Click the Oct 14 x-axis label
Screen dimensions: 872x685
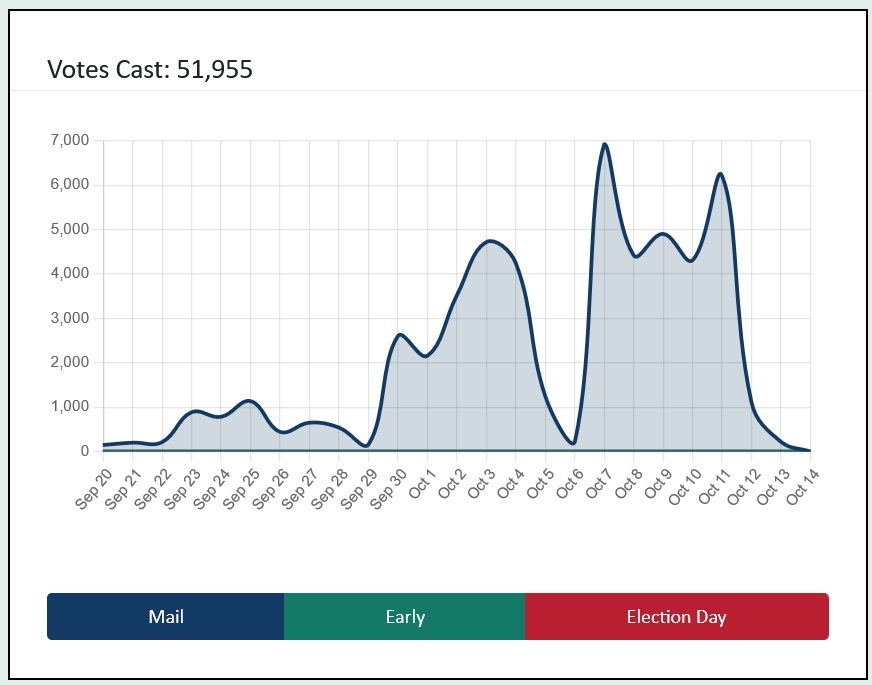coord(802,487)
